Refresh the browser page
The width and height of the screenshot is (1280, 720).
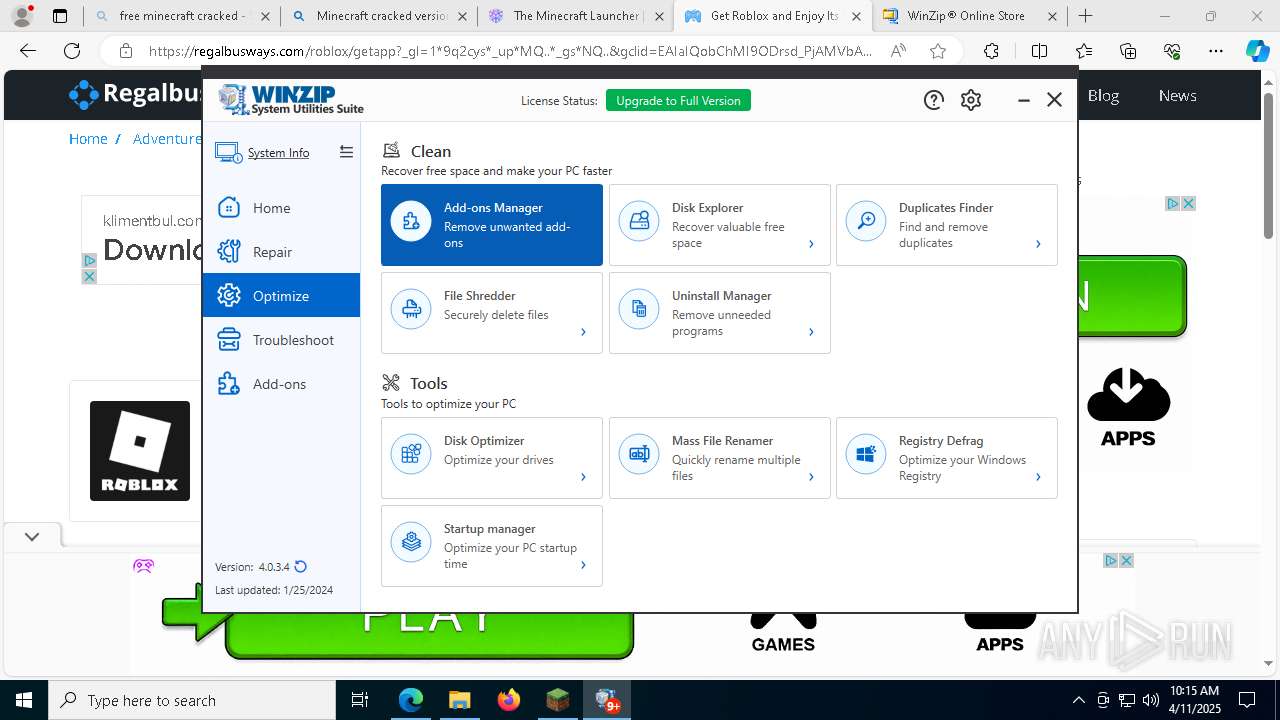[72, 51]
